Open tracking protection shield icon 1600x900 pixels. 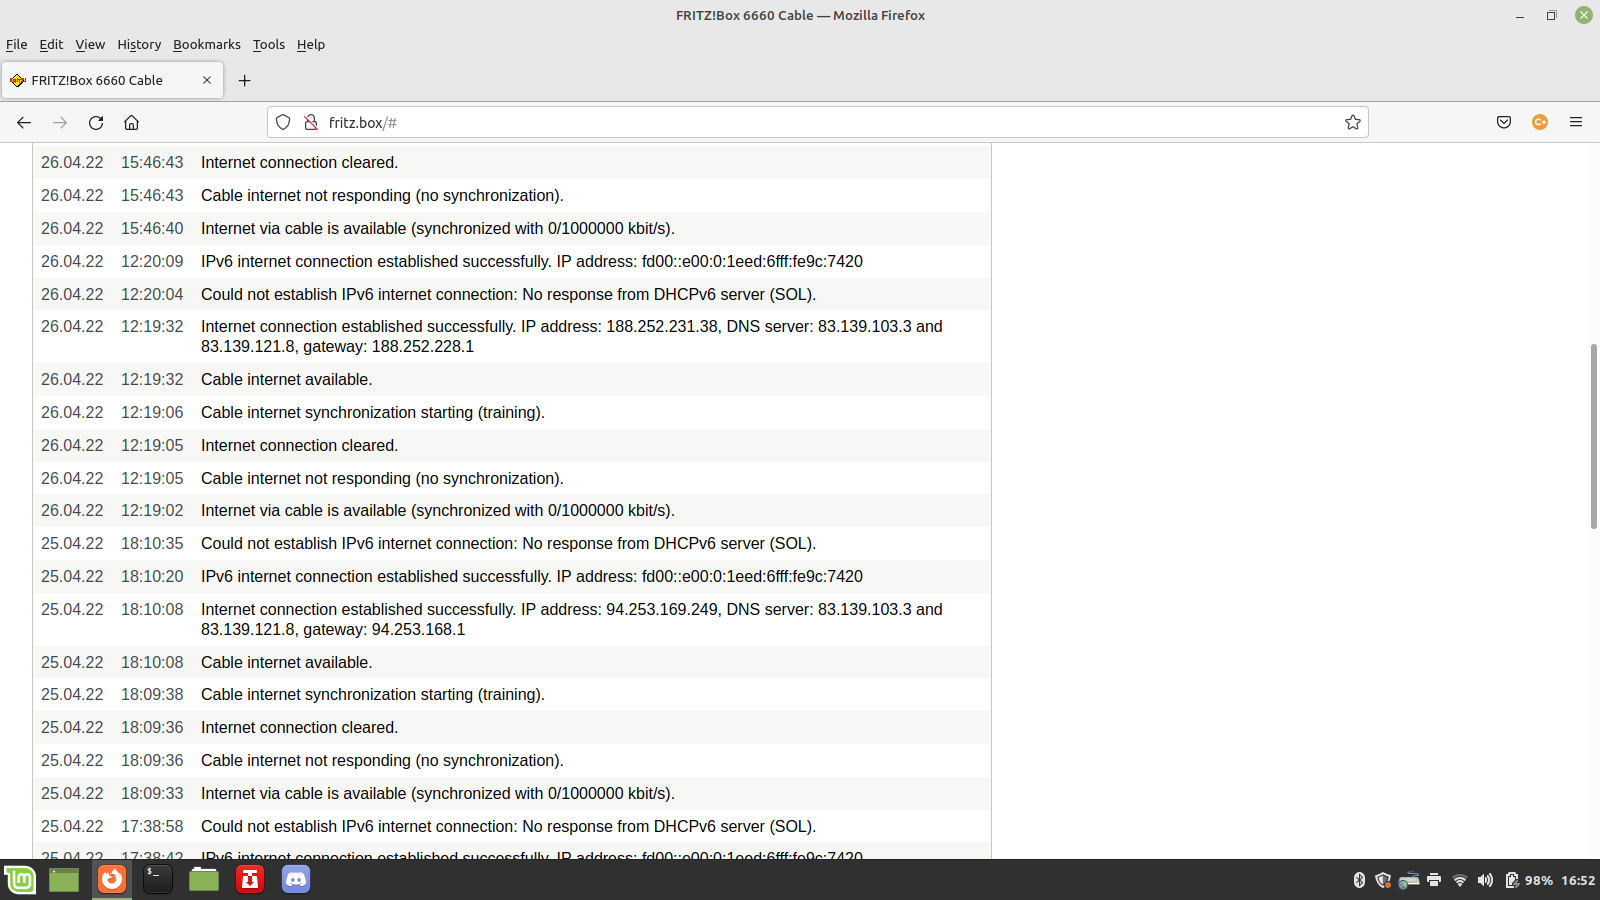coord(283,122)
